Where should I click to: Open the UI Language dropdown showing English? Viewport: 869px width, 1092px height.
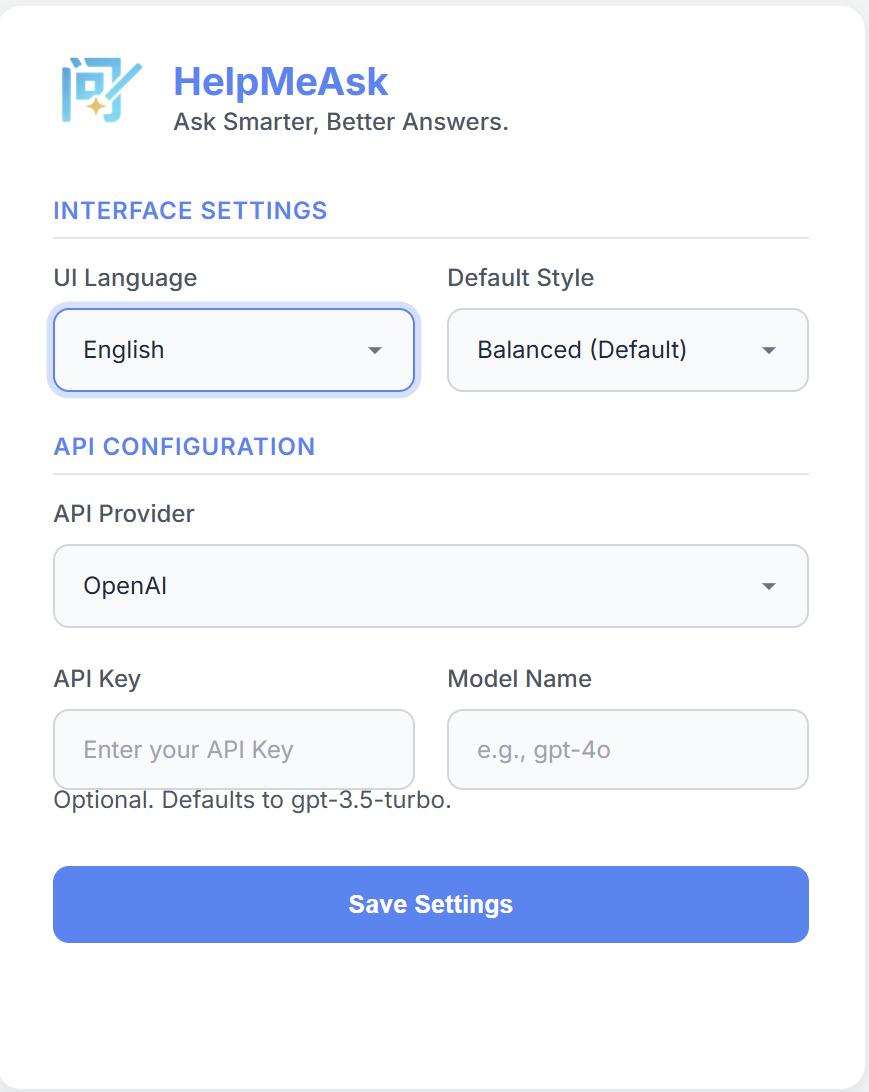coord(234,350)
